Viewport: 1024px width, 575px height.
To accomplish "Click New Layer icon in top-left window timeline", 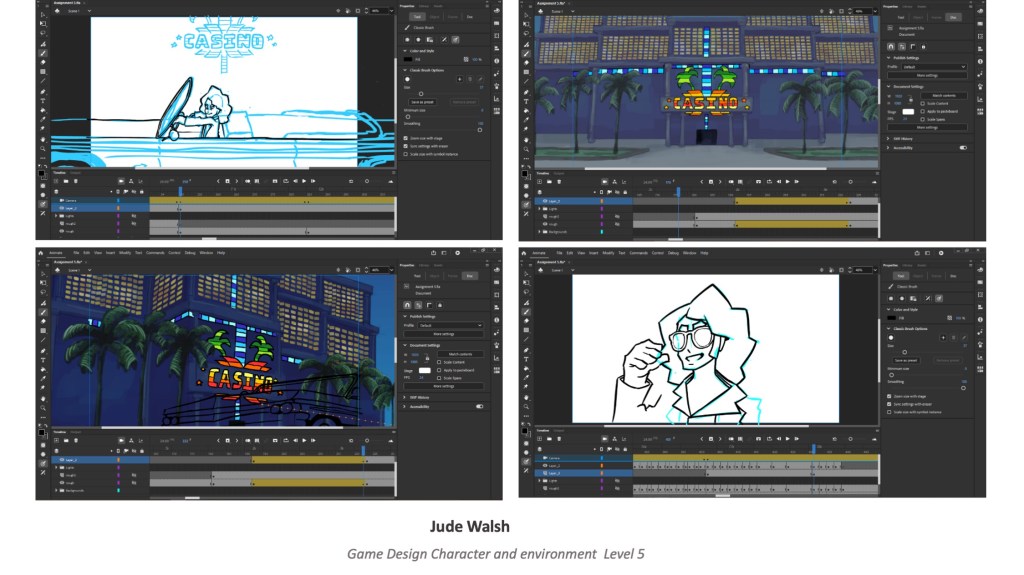I will click(x=58, y=182).
